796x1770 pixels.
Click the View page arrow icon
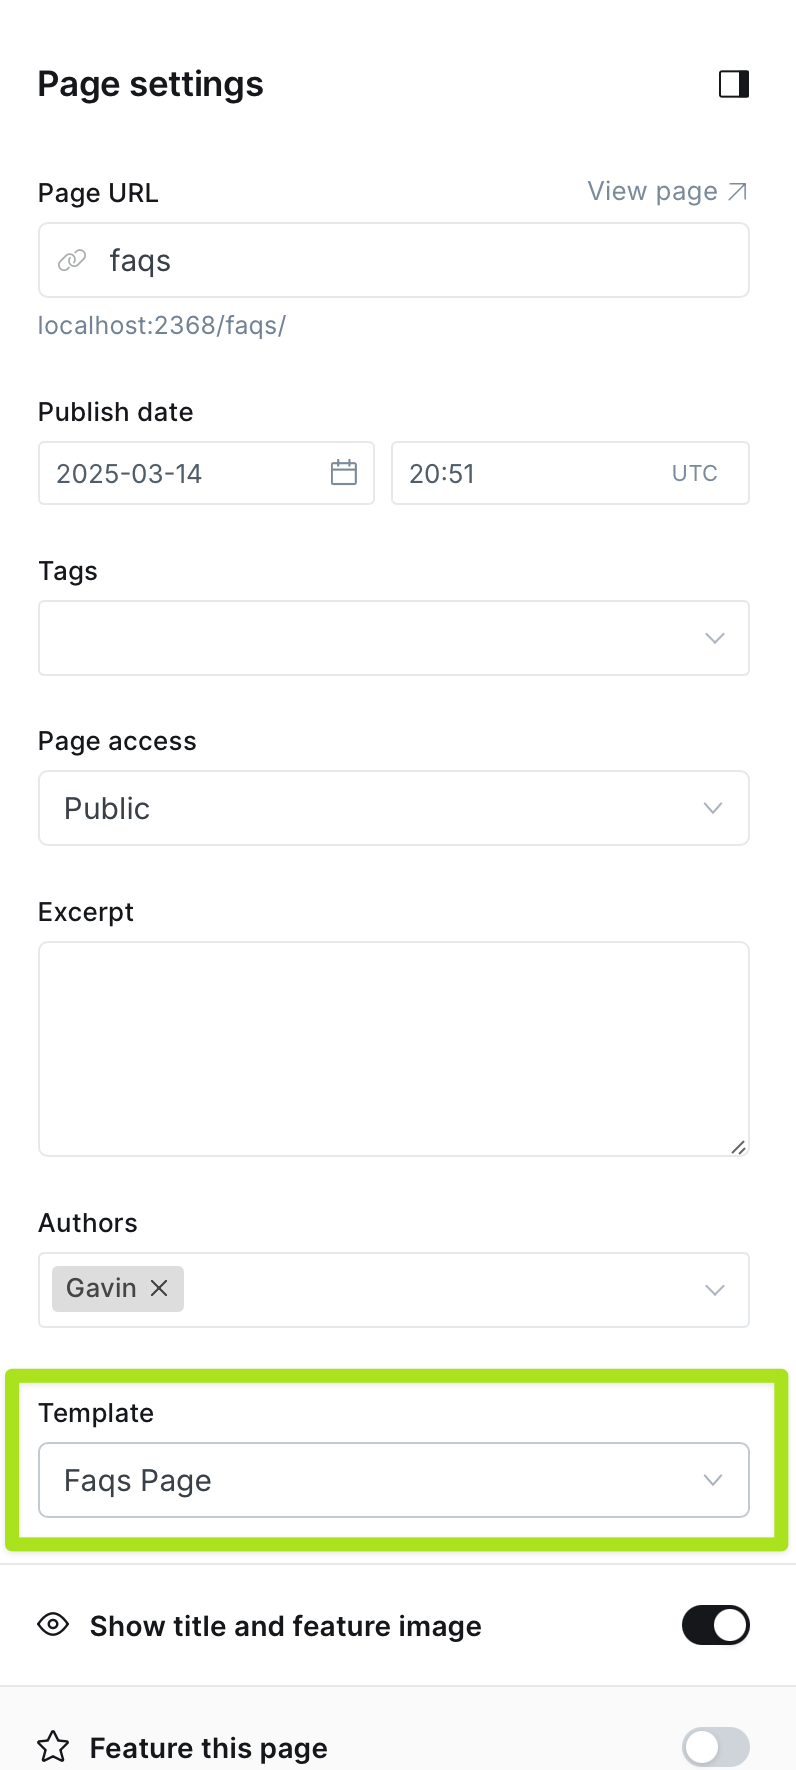tap(738, 191)
